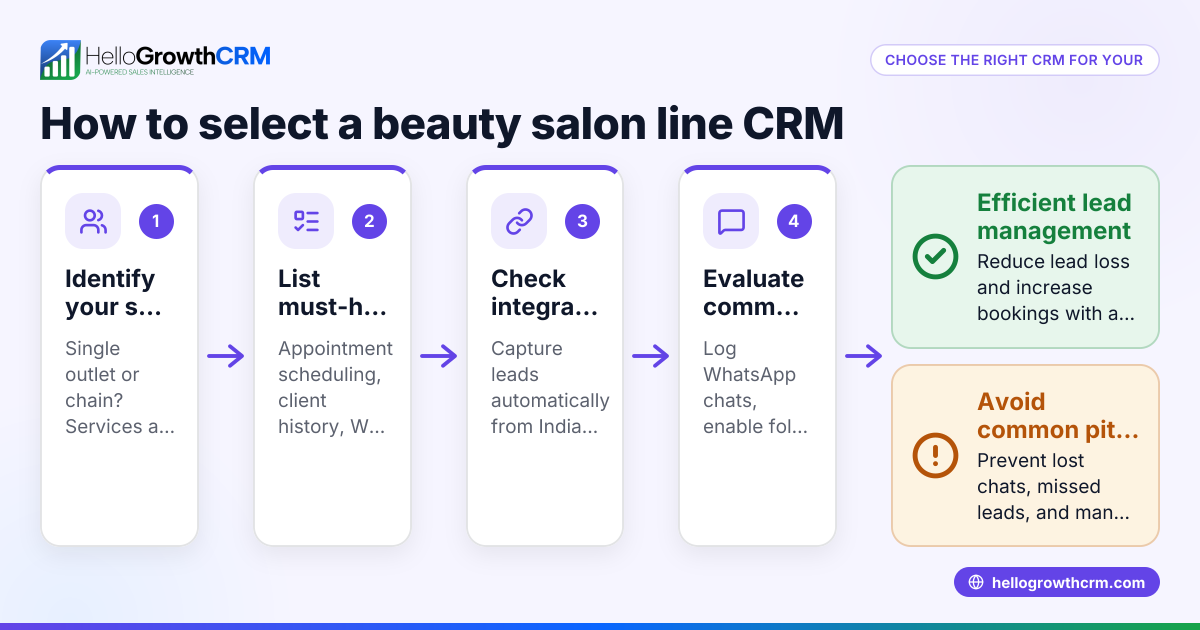Click the chain link icon on Check integrations card
Screen dimensions: 1200x630
click(519, 221)
